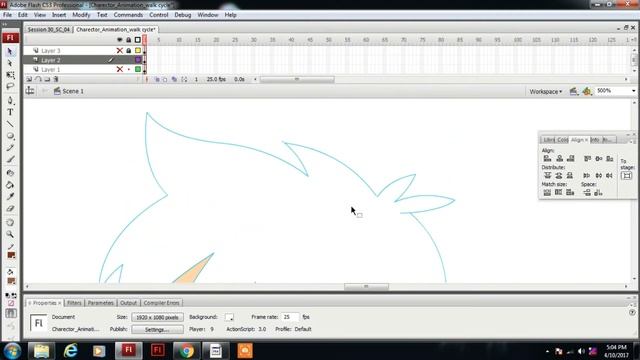640x360 pixels.
Task: Click Insert Layer icon below layers
Action: coord(29,79)
